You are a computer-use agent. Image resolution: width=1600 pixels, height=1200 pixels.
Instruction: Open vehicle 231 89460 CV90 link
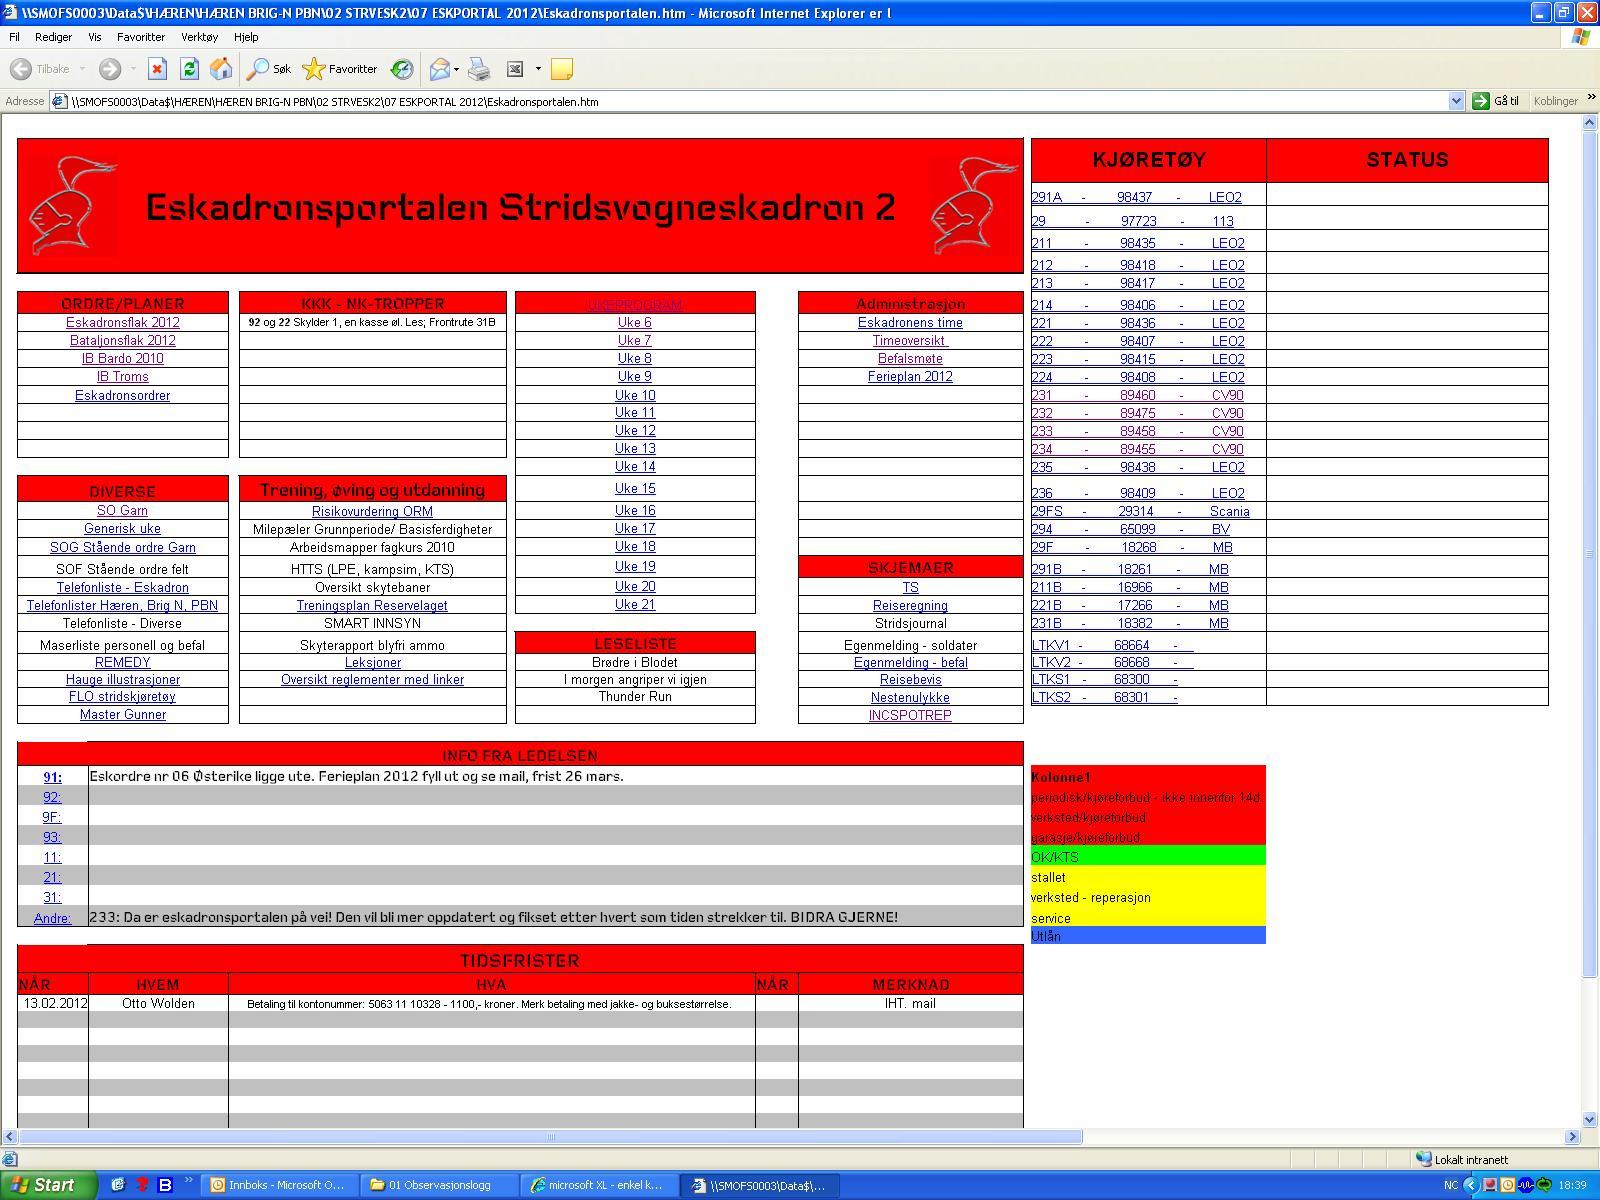coord(1137,395)
